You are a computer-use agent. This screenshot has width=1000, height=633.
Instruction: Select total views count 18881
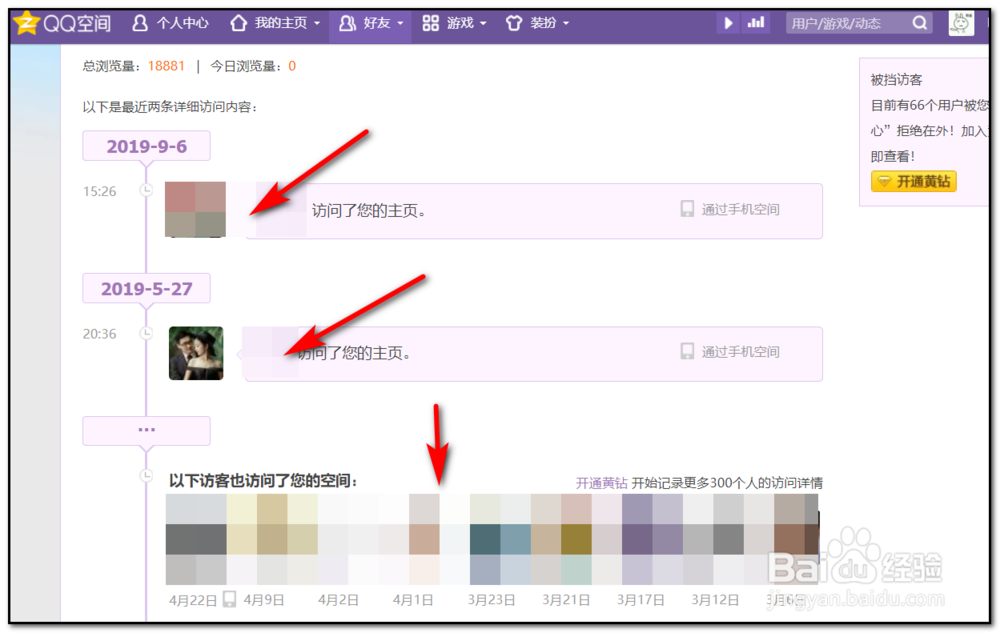point(166,66)
